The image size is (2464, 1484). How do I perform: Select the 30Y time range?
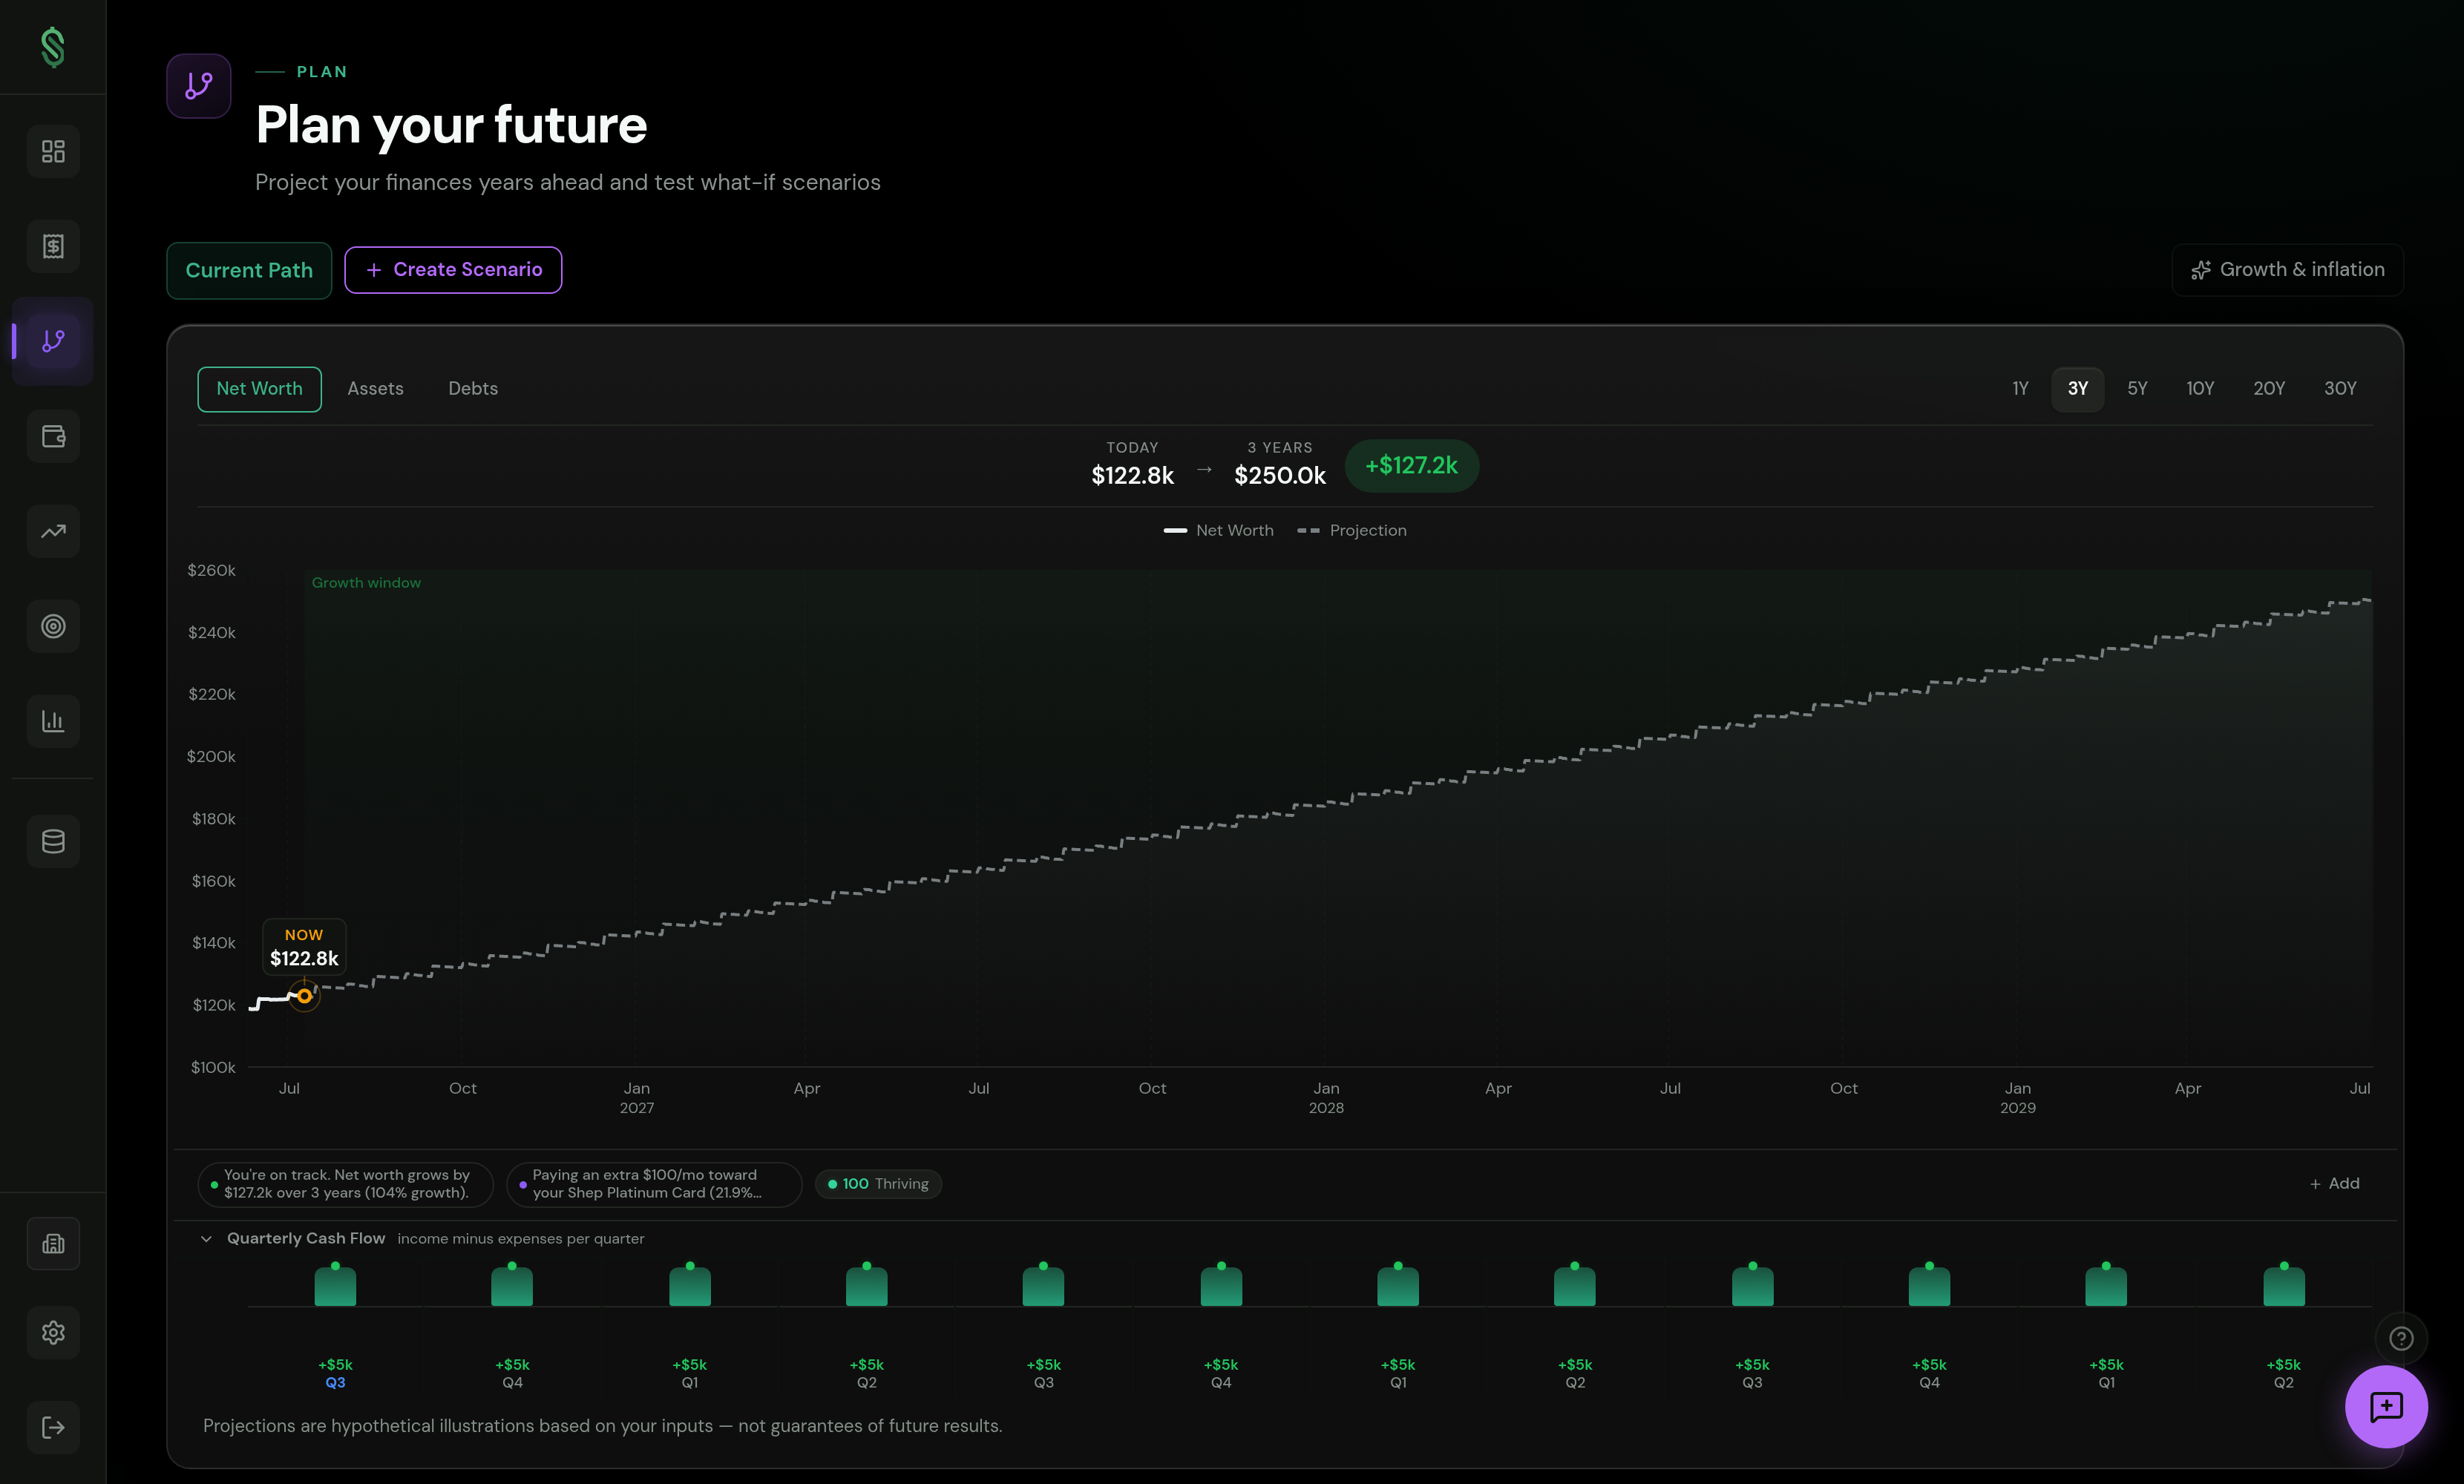2340,389
